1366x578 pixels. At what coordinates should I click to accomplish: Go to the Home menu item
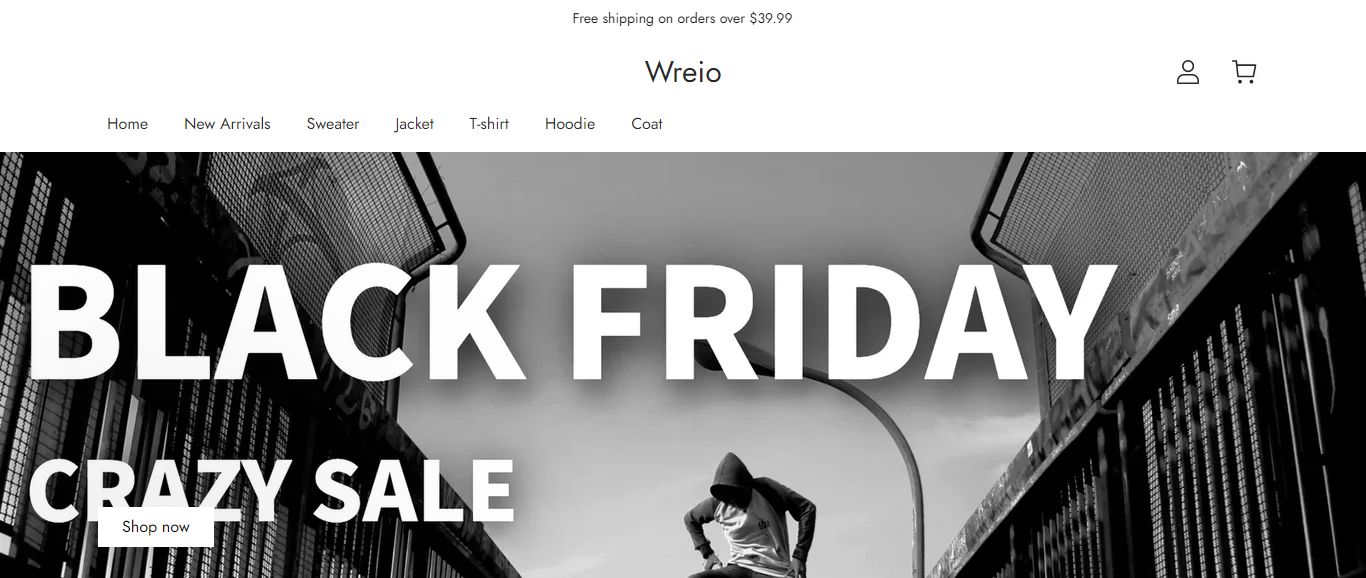127,124
